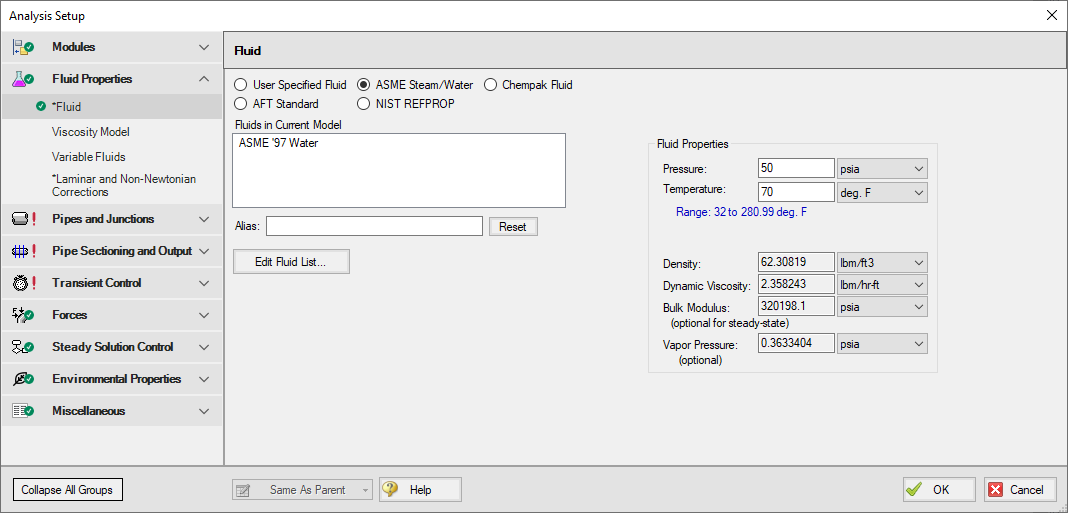Viewport: 1068px width, 513px height.
Task: Click the Steady Solution Control icon
Action: (x=24, y=347)
